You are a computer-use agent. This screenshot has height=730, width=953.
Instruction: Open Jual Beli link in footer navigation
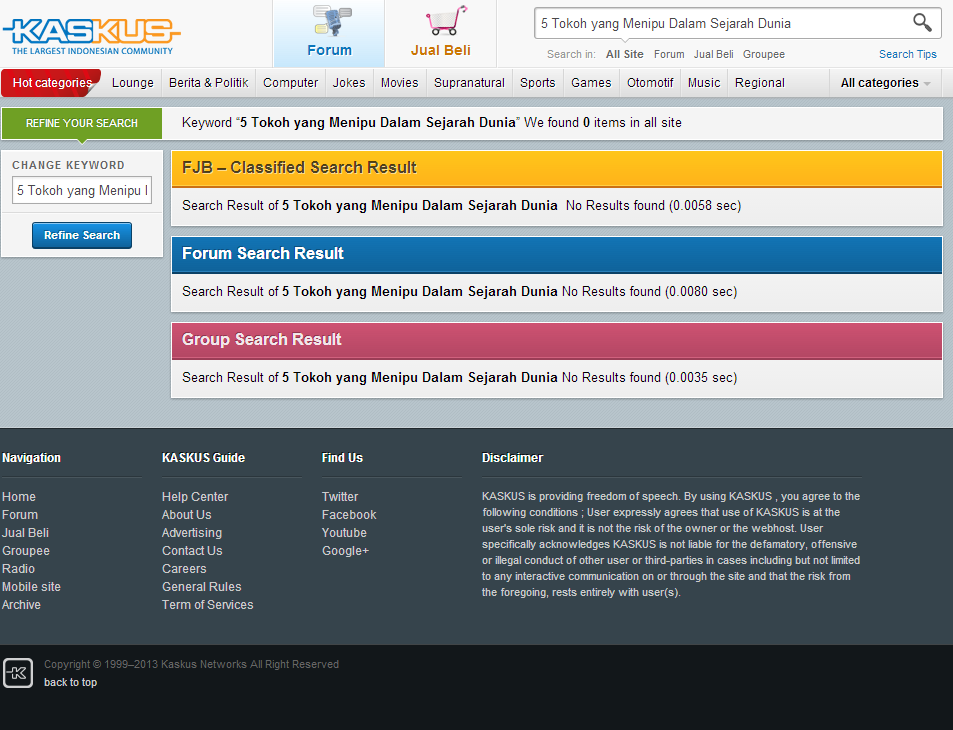point(26,532)
